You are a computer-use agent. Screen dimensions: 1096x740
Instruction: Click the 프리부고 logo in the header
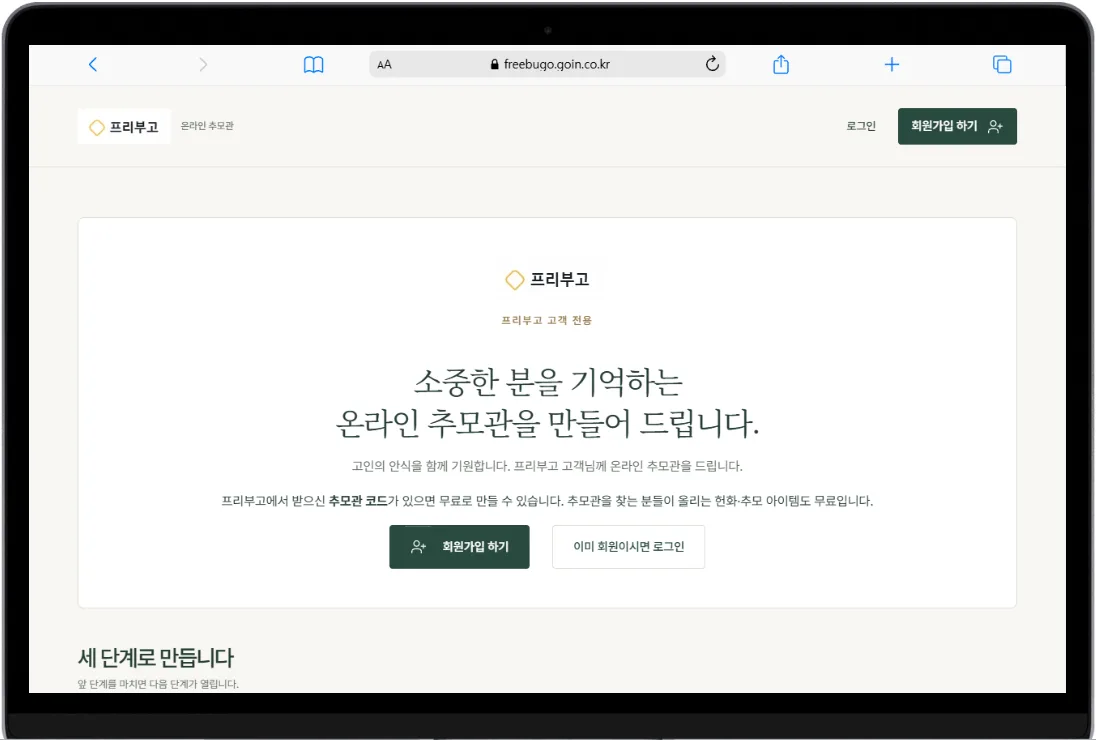click(124, 126)
